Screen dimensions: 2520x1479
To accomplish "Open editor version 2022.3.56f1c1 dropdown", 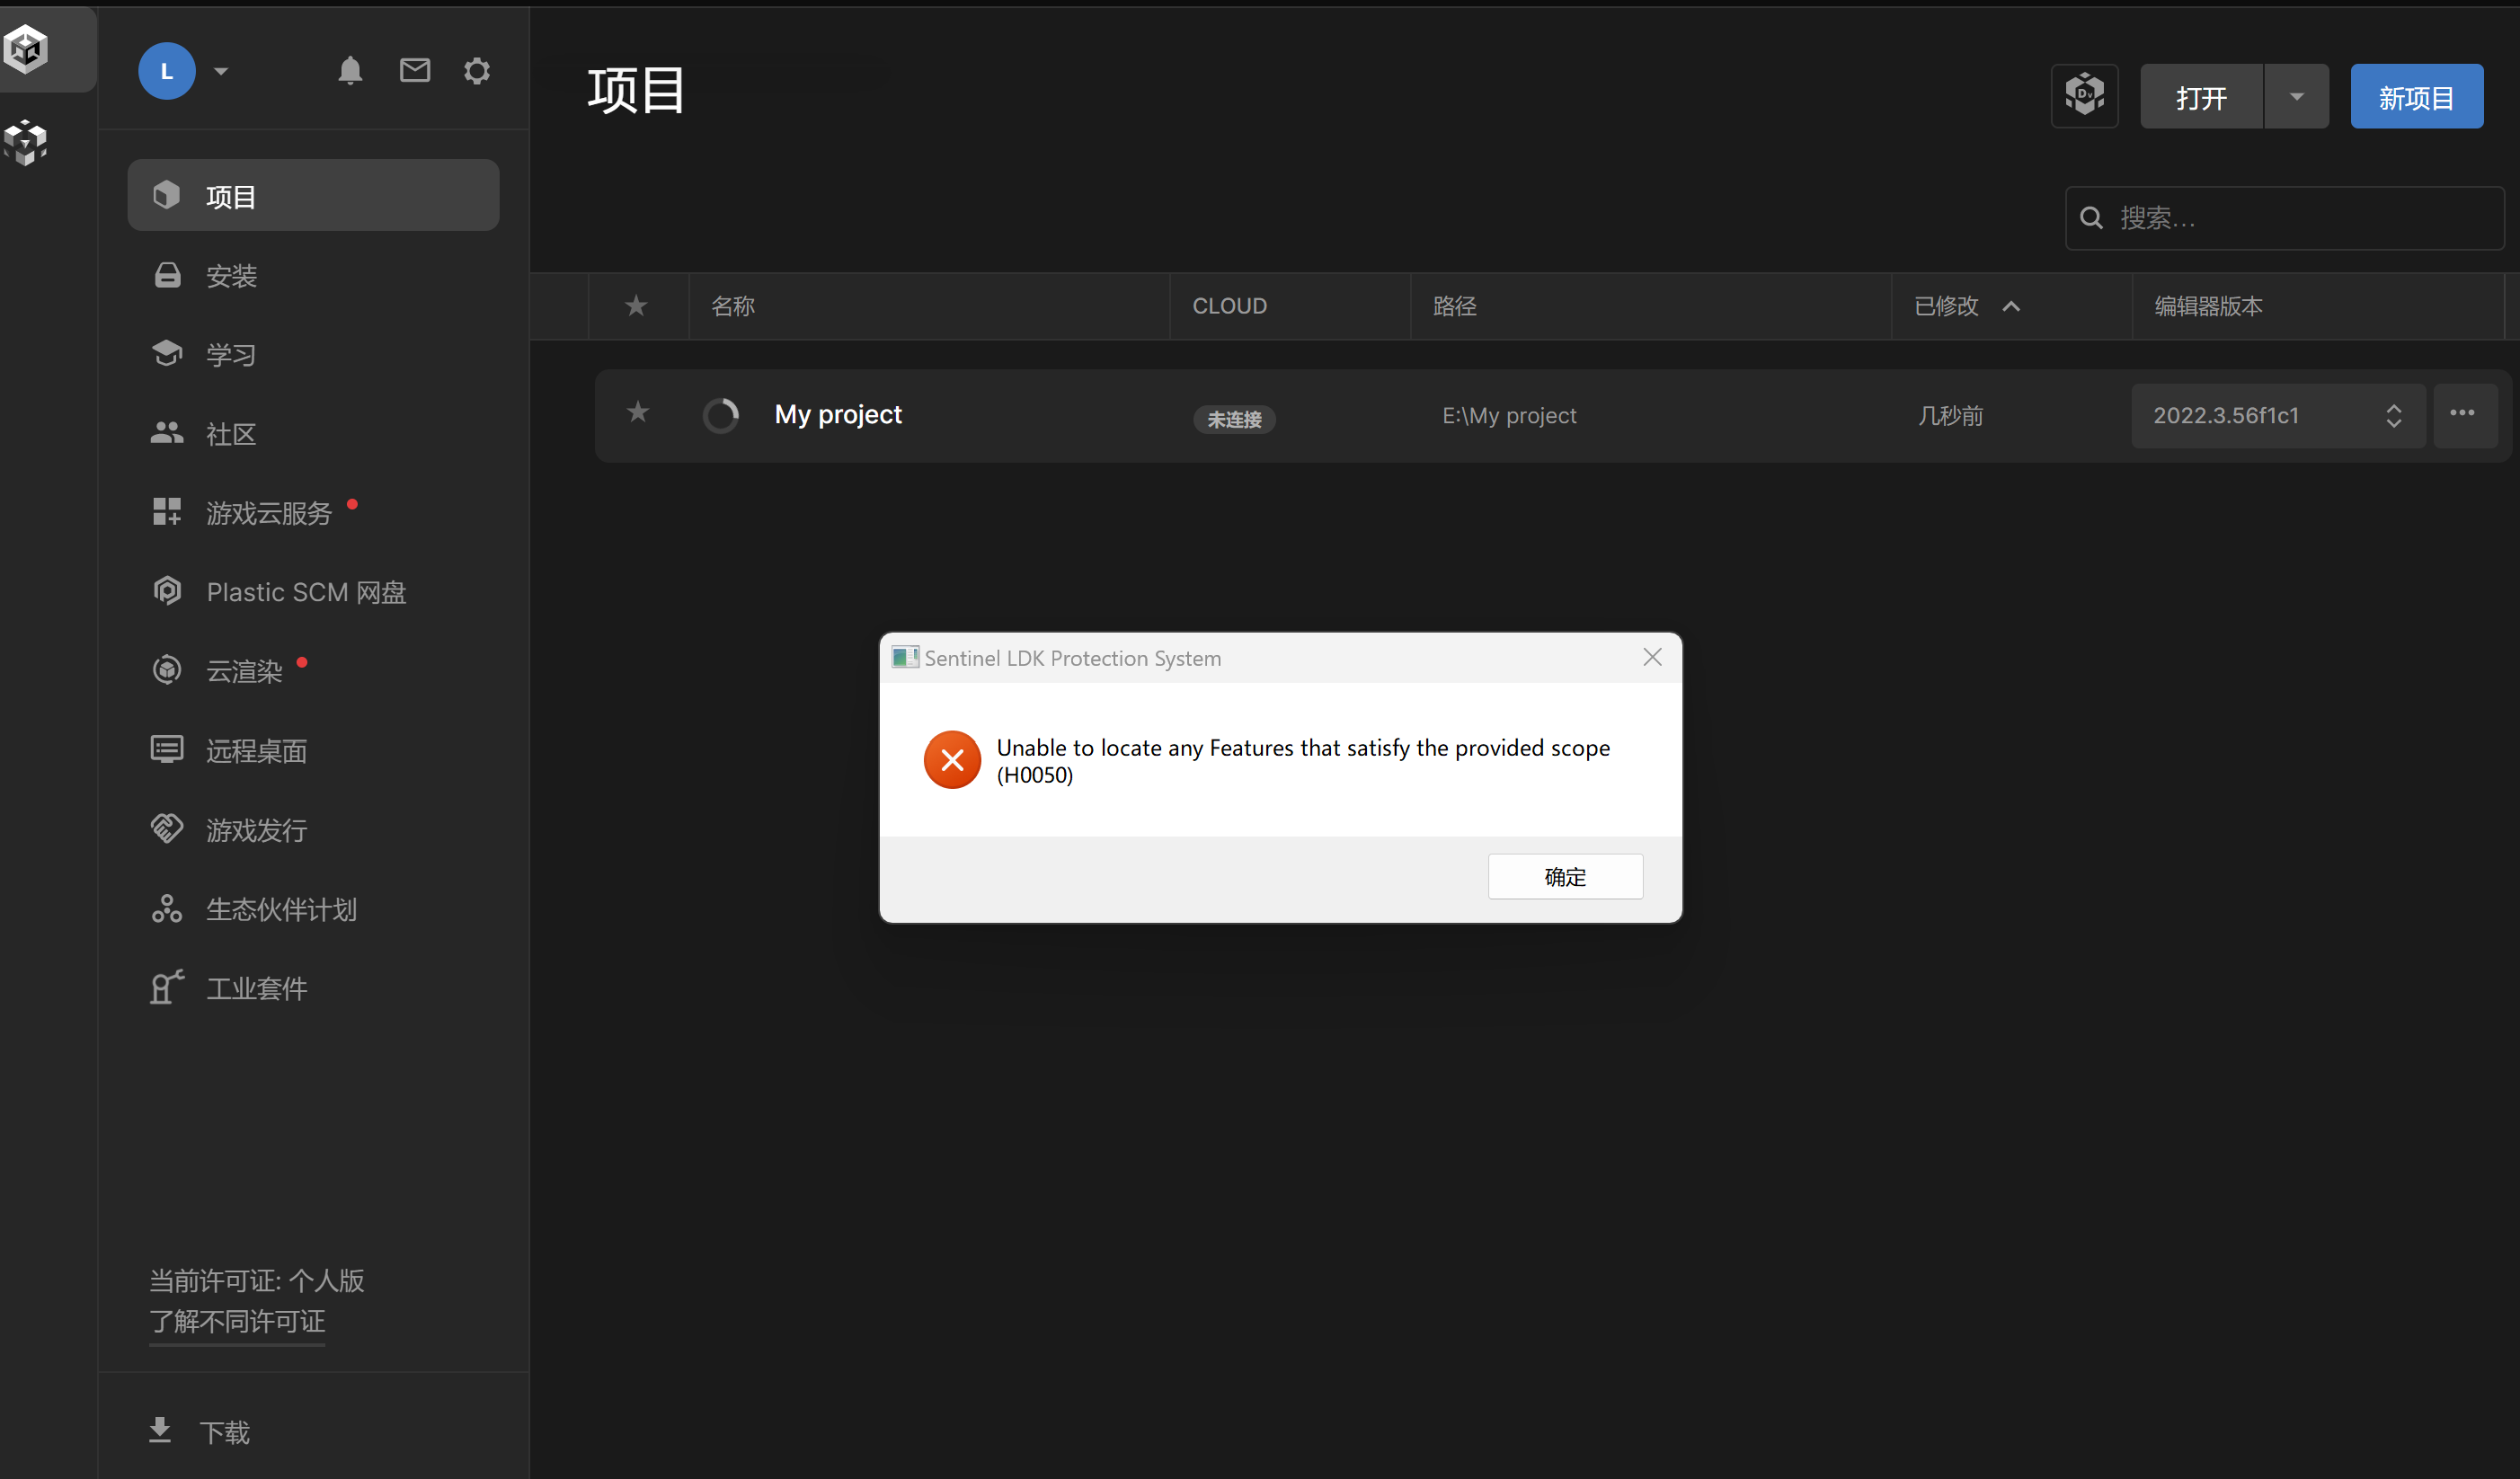I will coord(2278,415).
